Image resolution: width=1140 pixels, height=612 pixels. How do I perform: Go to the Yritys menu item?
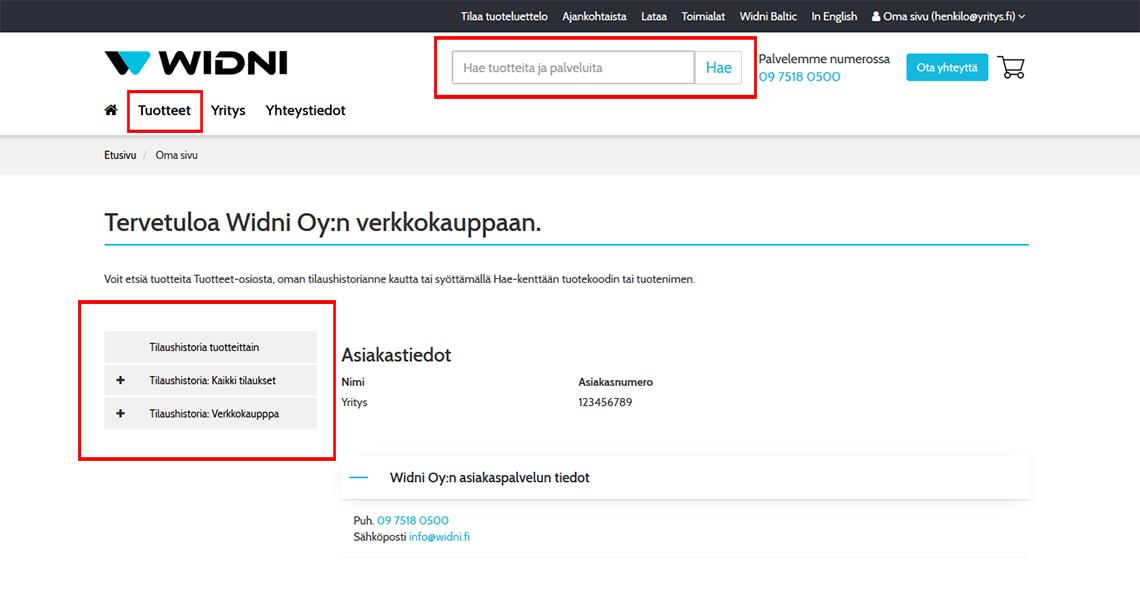tap(228, 110)
